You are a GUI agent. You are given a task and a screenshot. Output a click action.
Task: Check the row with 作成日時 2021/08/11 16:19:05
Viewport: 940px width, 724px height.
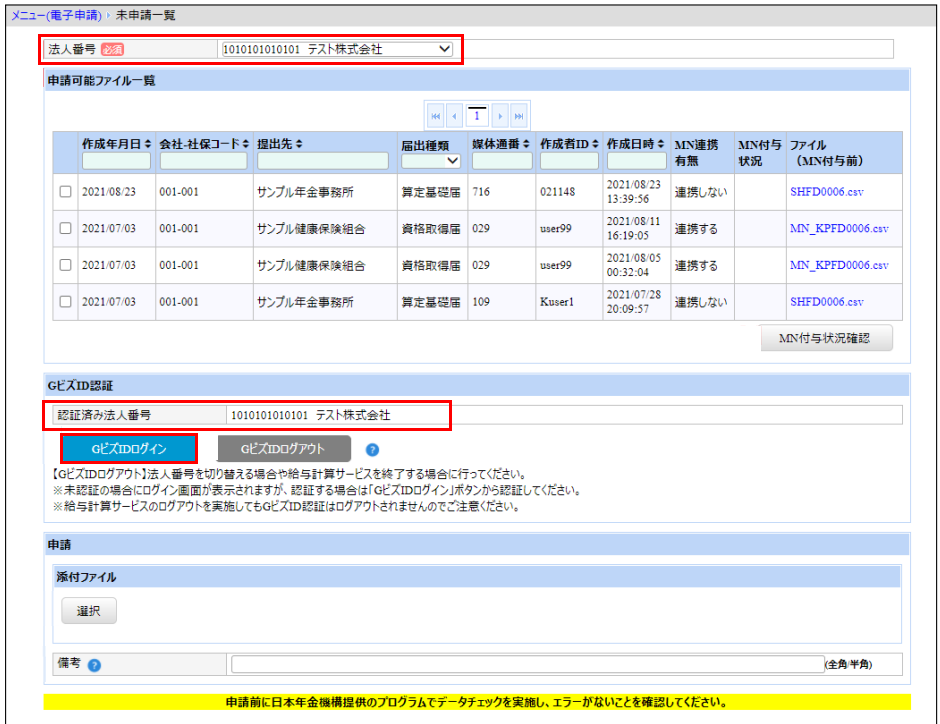65,228
